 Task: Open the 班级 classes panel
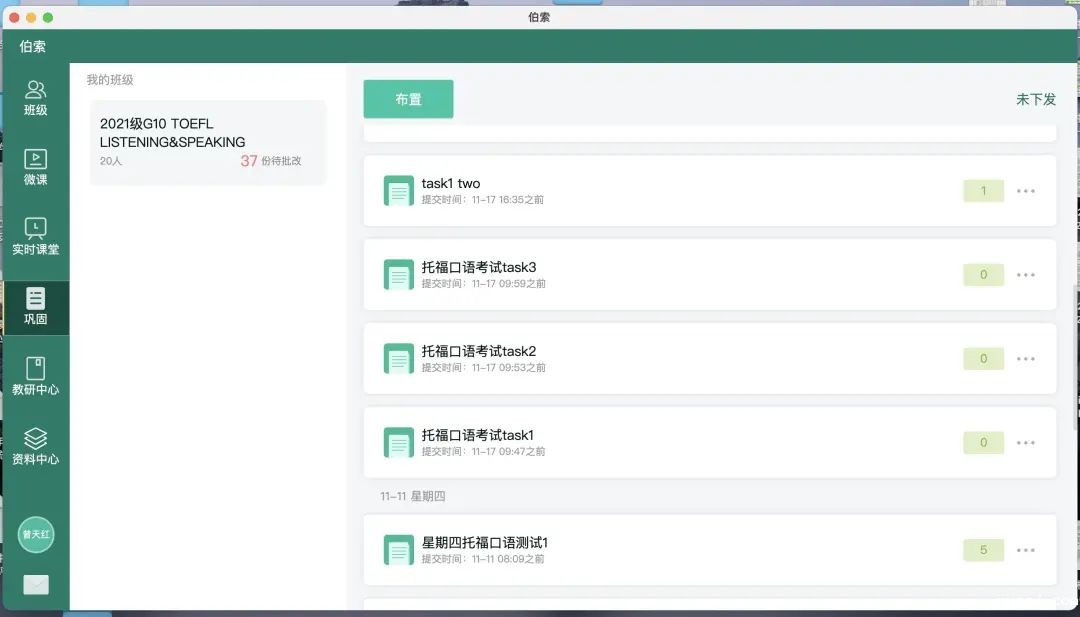tap(36, 95)
